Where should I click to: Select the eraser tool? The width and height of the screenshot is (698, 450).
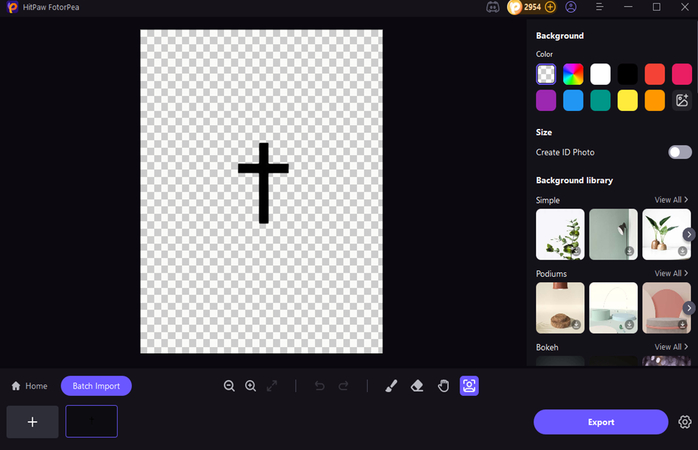tap(417, 386)
